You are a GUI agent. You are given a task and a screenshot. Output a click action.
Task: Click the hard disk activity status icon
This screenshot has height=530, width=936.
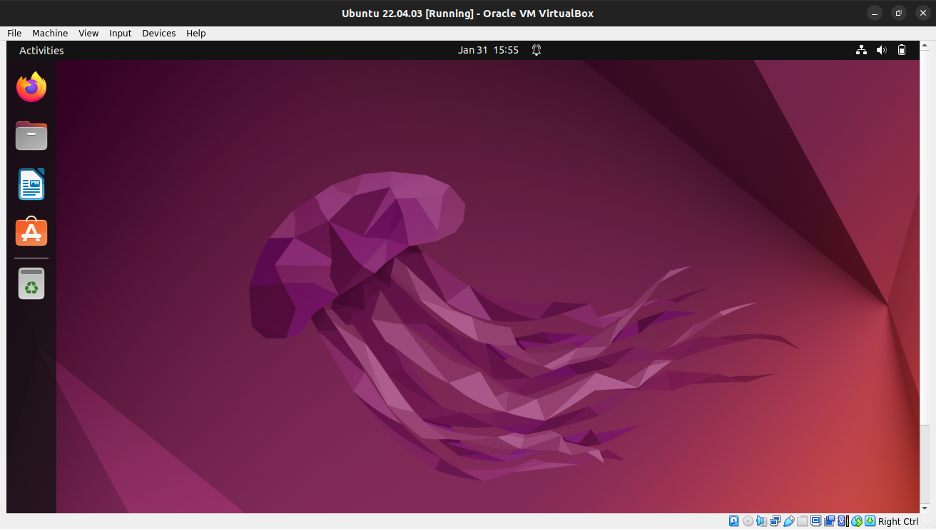click(x=734, y=521)
